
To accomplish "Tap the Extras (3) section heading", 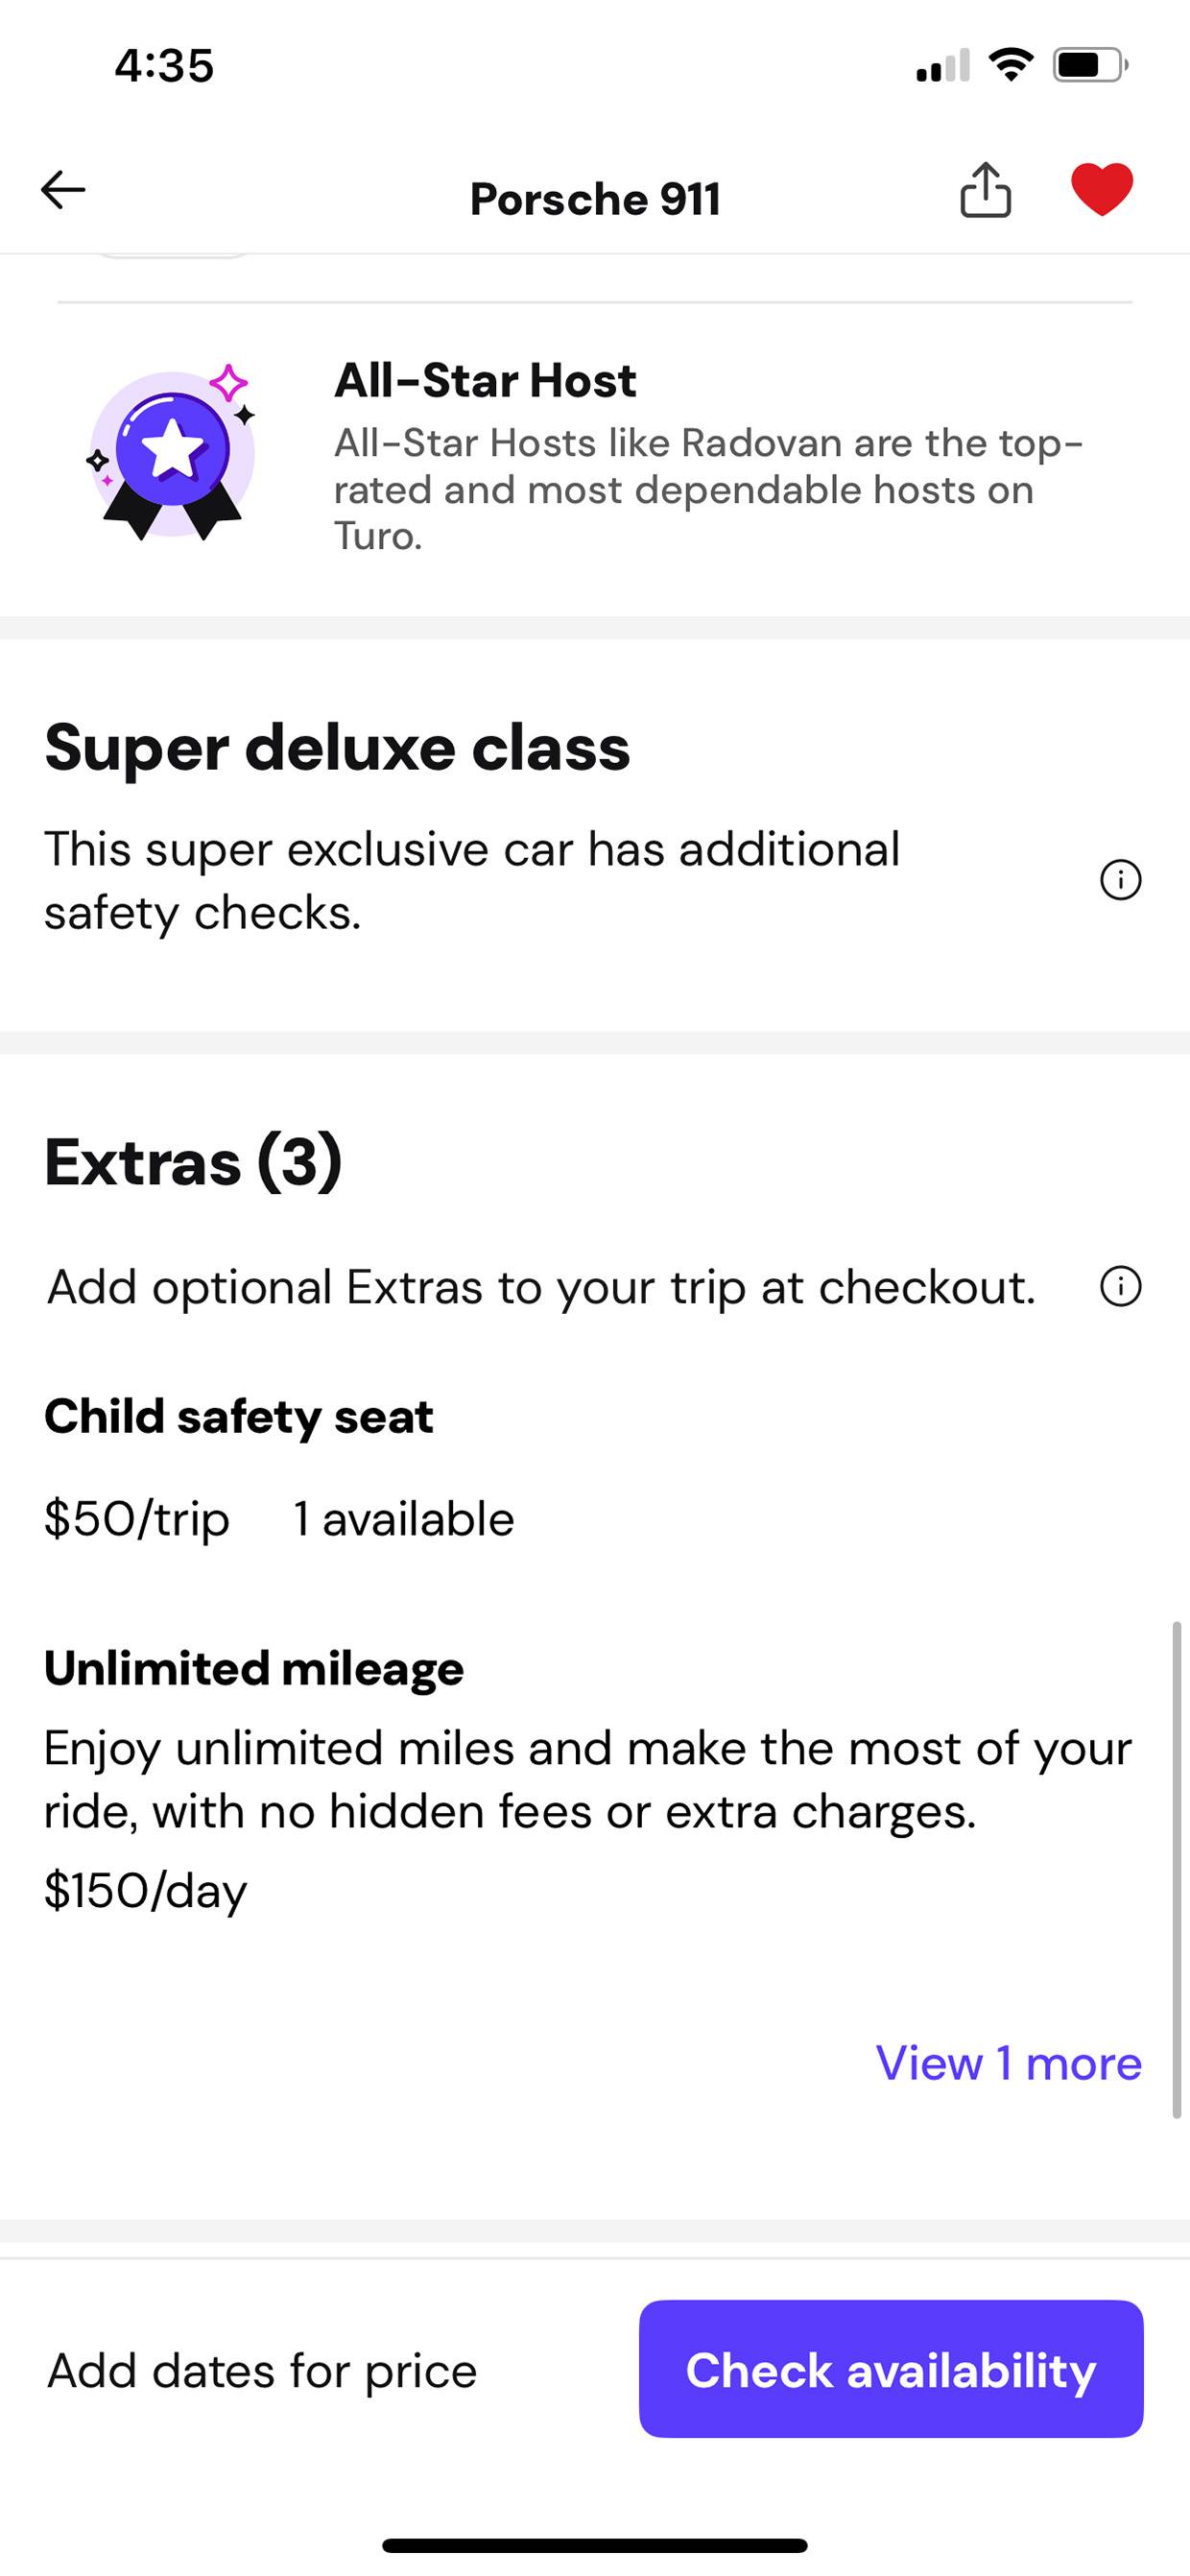I will (x=193, y=1162).
